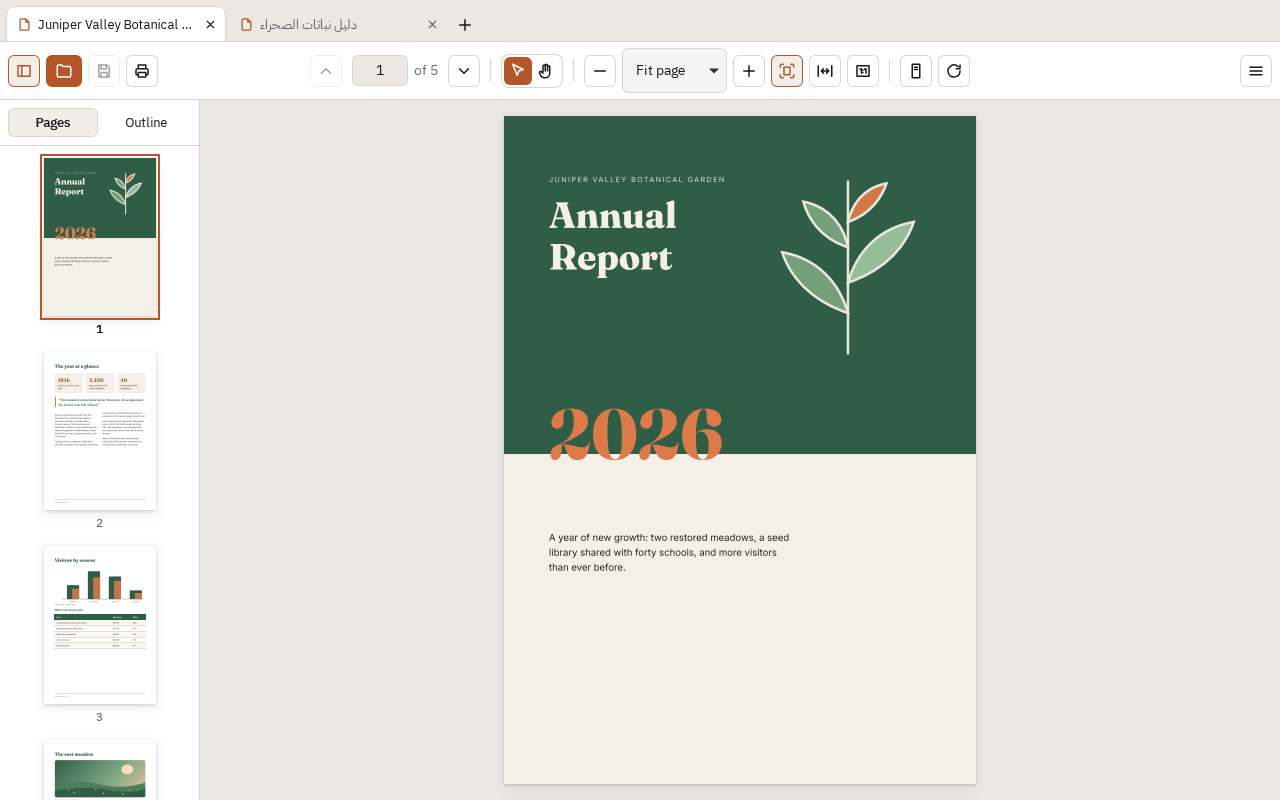This screenshot has width=1280, height=800.
Task: Set actual size 1:1 zoom icon
Action: 863,71
